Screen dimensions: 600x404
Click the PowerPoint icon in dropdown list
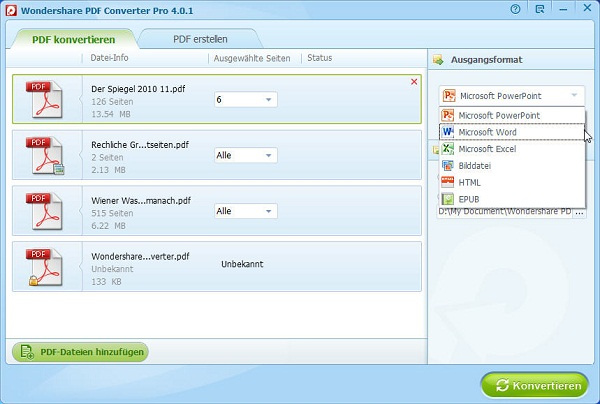447,115
